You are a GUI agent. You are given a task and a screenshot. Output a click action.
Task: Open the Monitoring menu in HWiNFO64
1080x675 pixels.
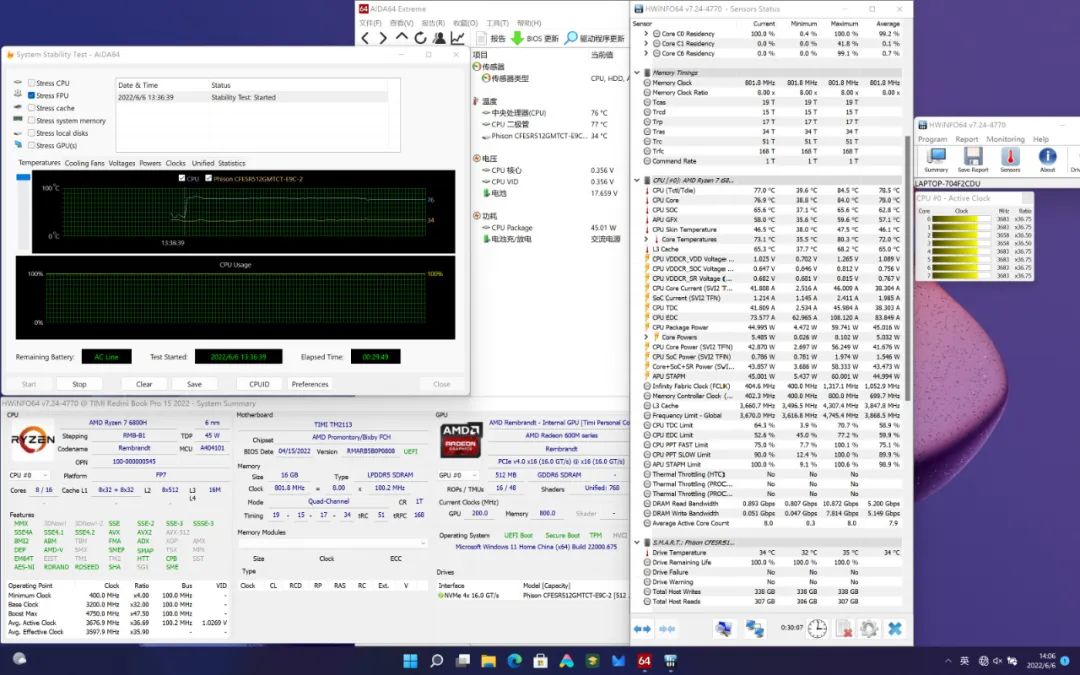tap(1005, 139)
